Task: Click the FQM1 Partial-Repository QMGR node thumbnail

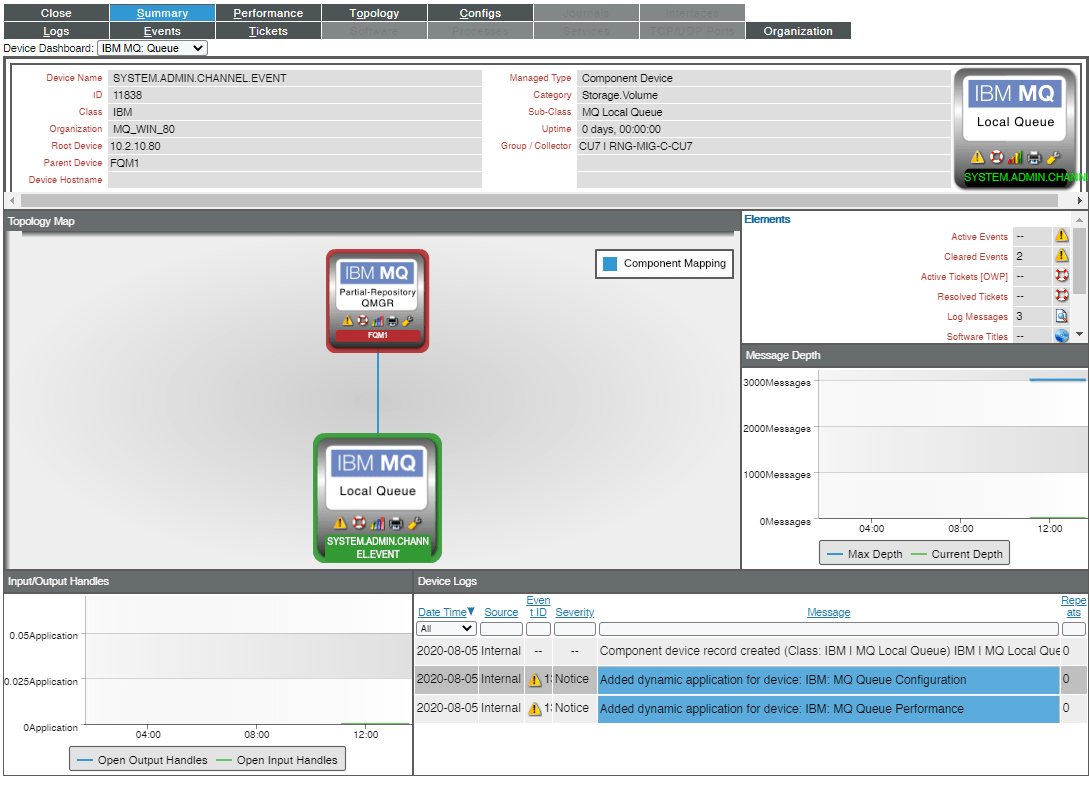Action: point(377,301)
